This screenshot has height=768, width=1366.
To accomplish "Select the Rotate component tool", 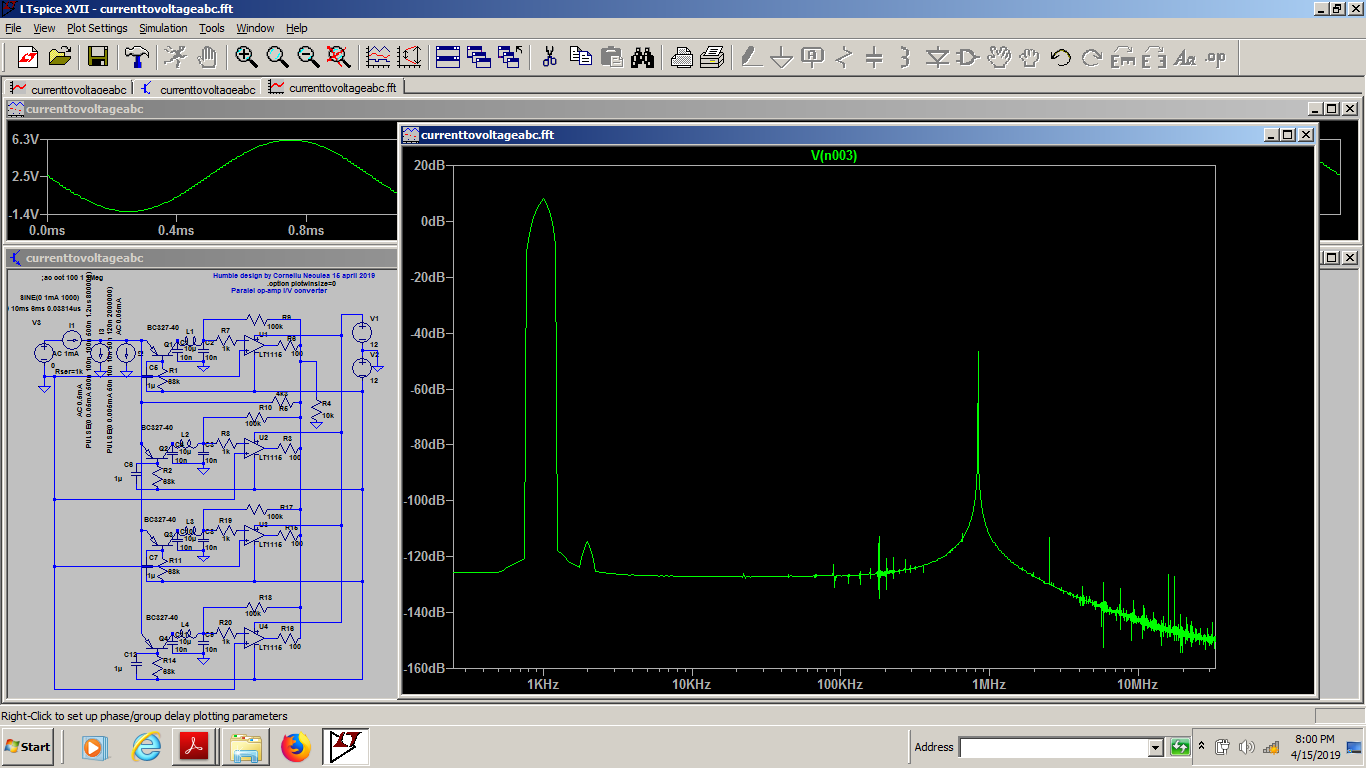I will coord(1122,57).
